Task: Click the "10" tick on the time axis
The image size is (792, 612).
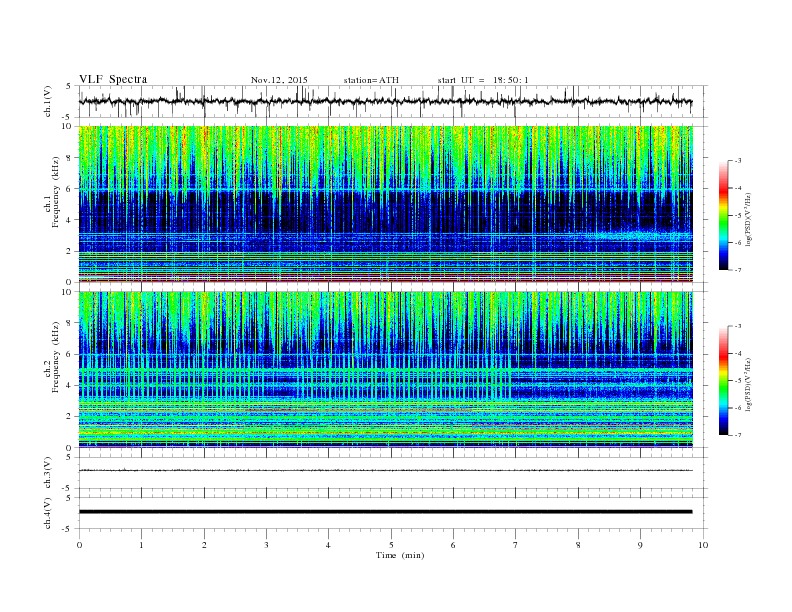Action: [x=703, y=545]
